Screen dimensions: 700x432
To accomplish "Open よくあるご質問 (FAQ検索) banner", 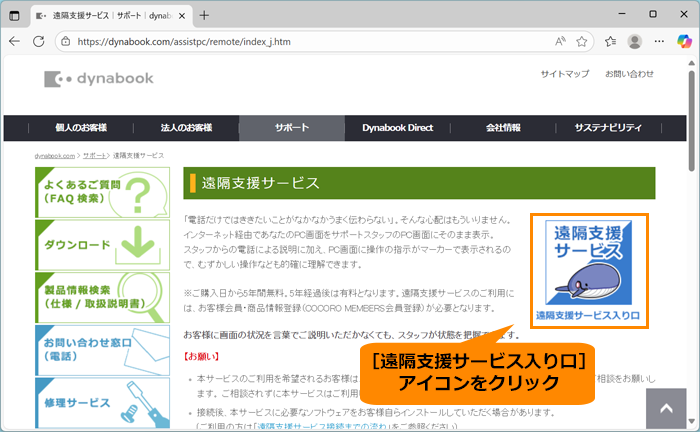I will [x=102, y=192].
